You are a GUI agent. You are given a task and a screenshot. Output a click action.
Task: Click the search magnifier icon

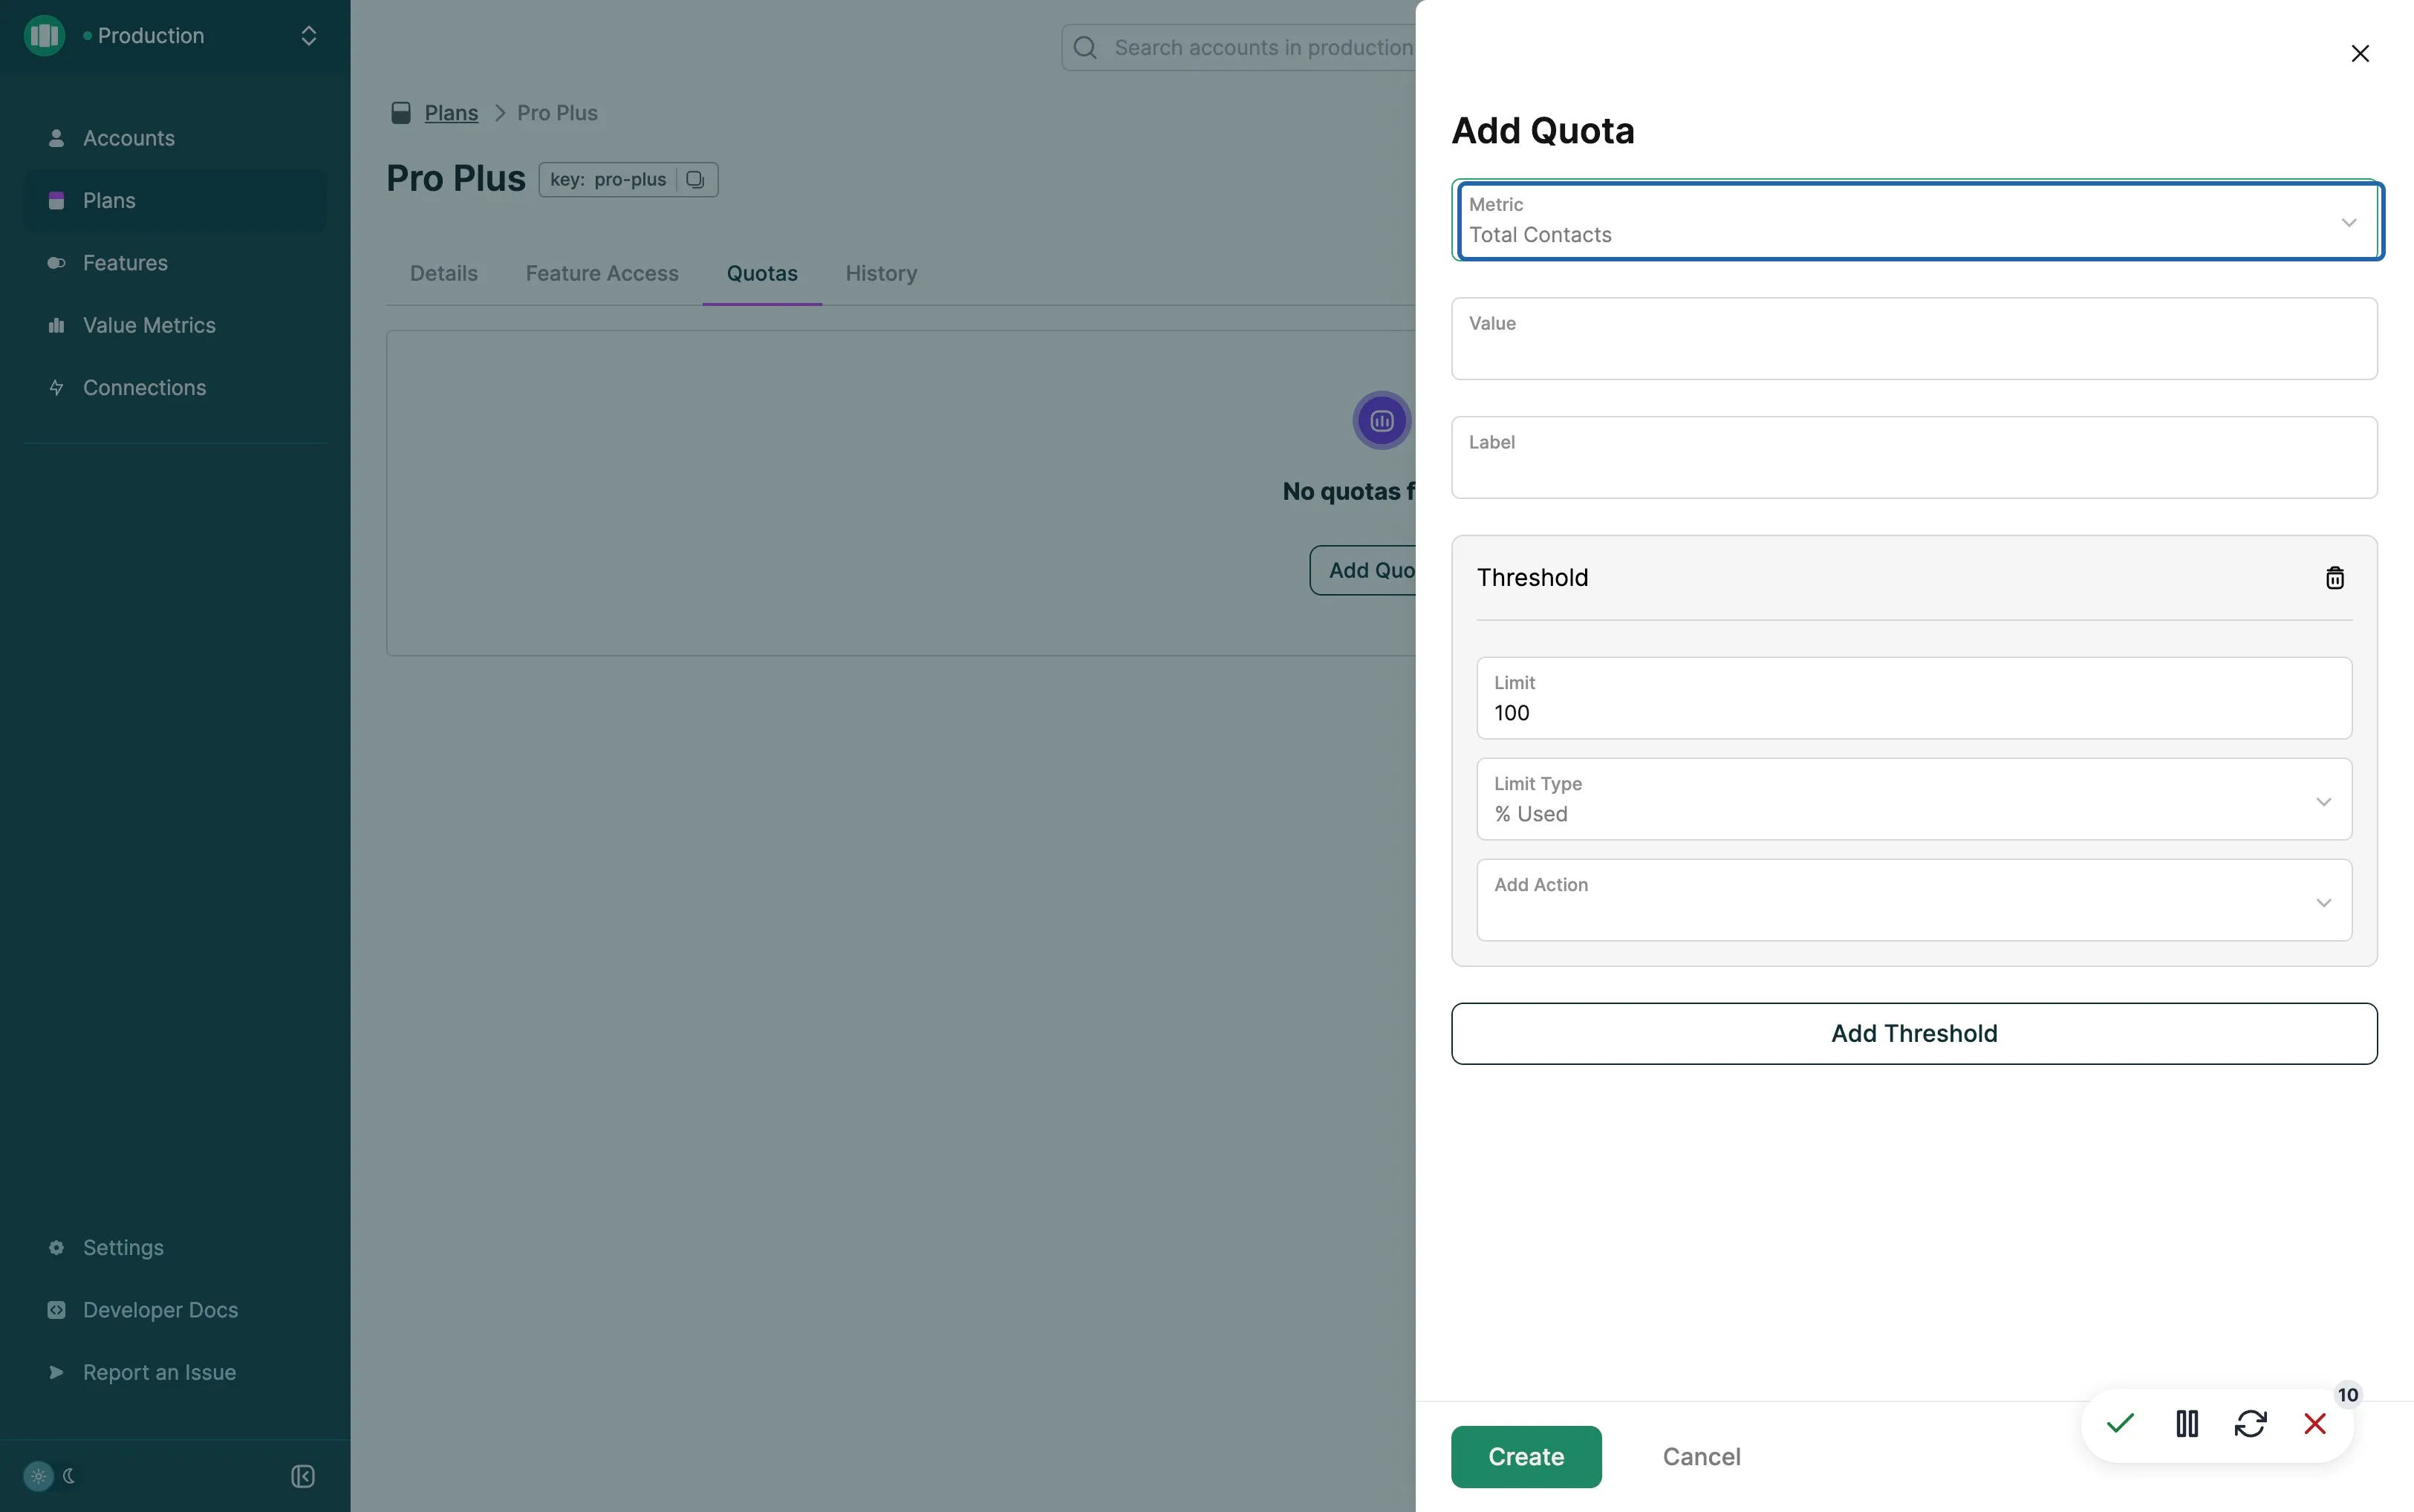1085,48
